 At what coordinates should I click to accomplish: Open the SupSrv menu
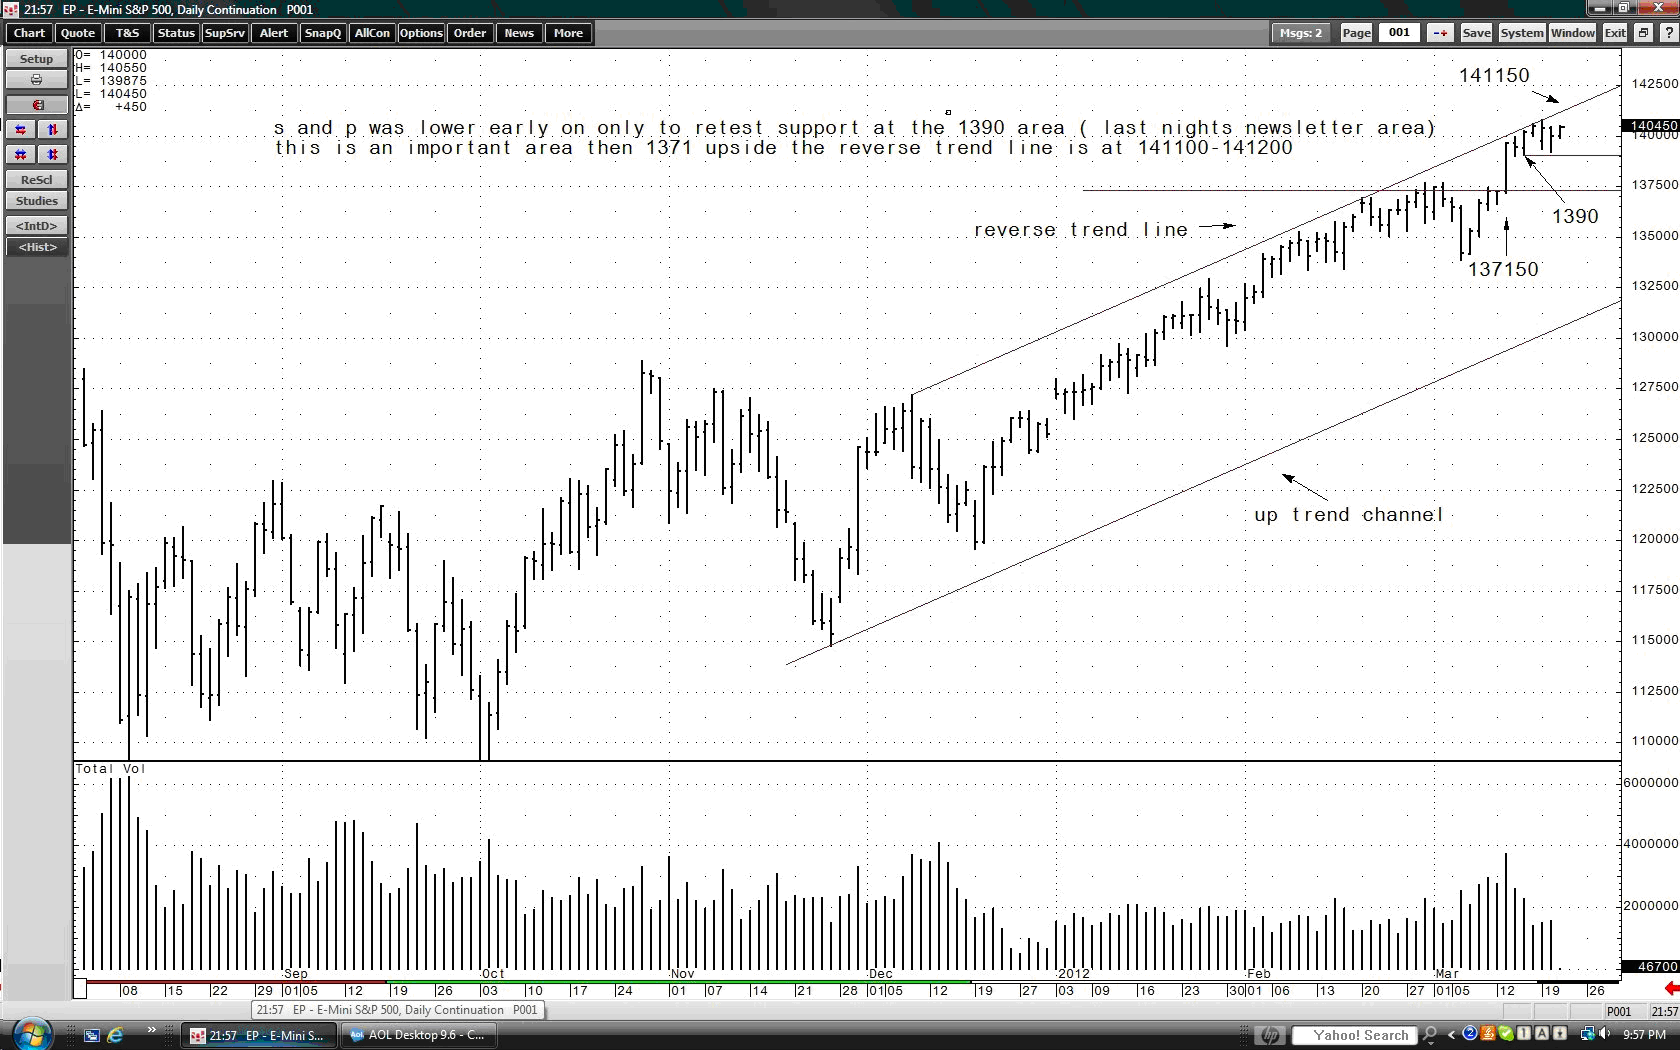225,33
